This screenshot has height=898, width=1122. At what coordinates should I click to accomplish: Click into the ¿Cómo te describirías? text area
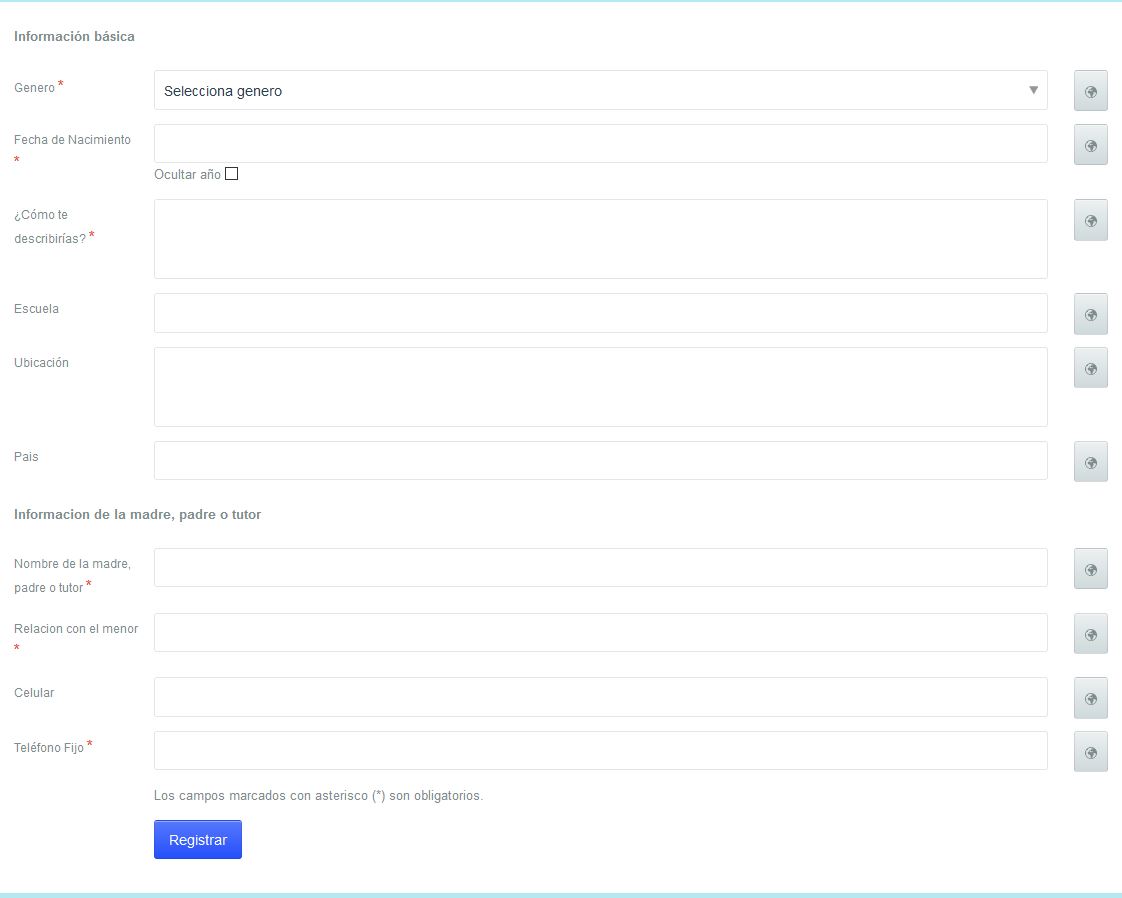click(600, 239)
